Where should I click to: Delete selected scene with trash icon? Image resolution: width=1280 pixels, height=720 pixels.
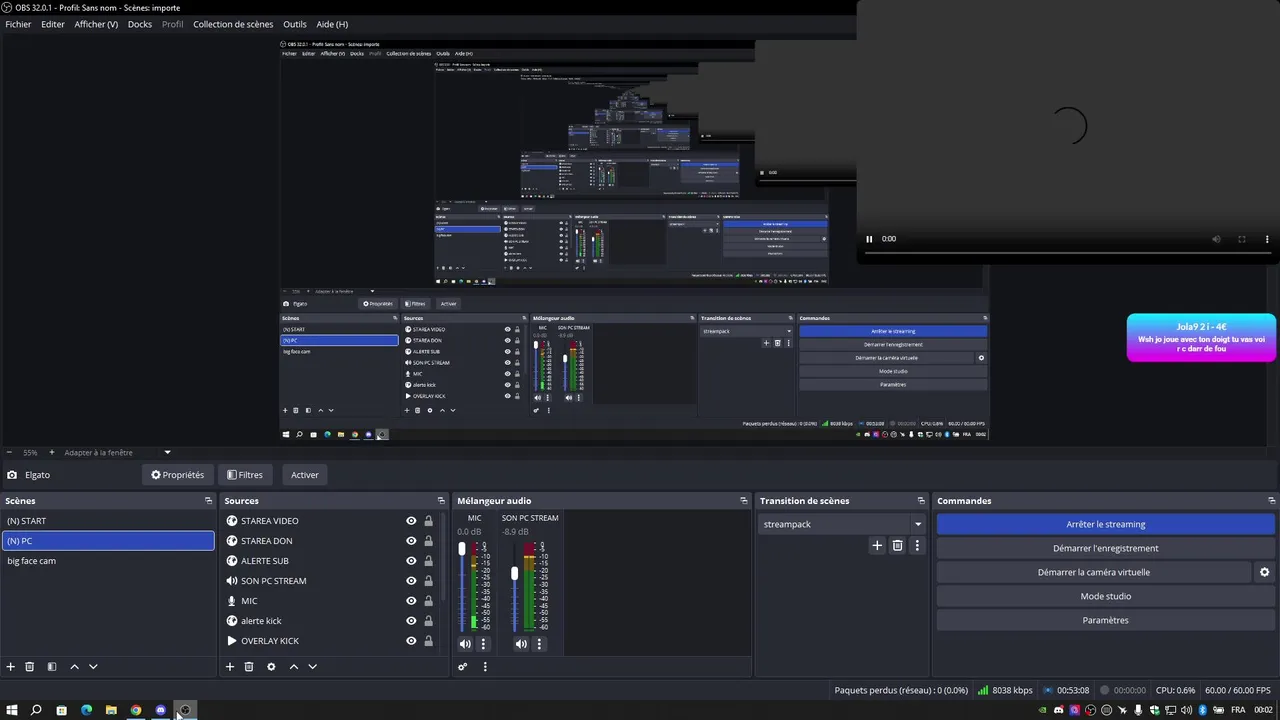[x=30, y=667]
